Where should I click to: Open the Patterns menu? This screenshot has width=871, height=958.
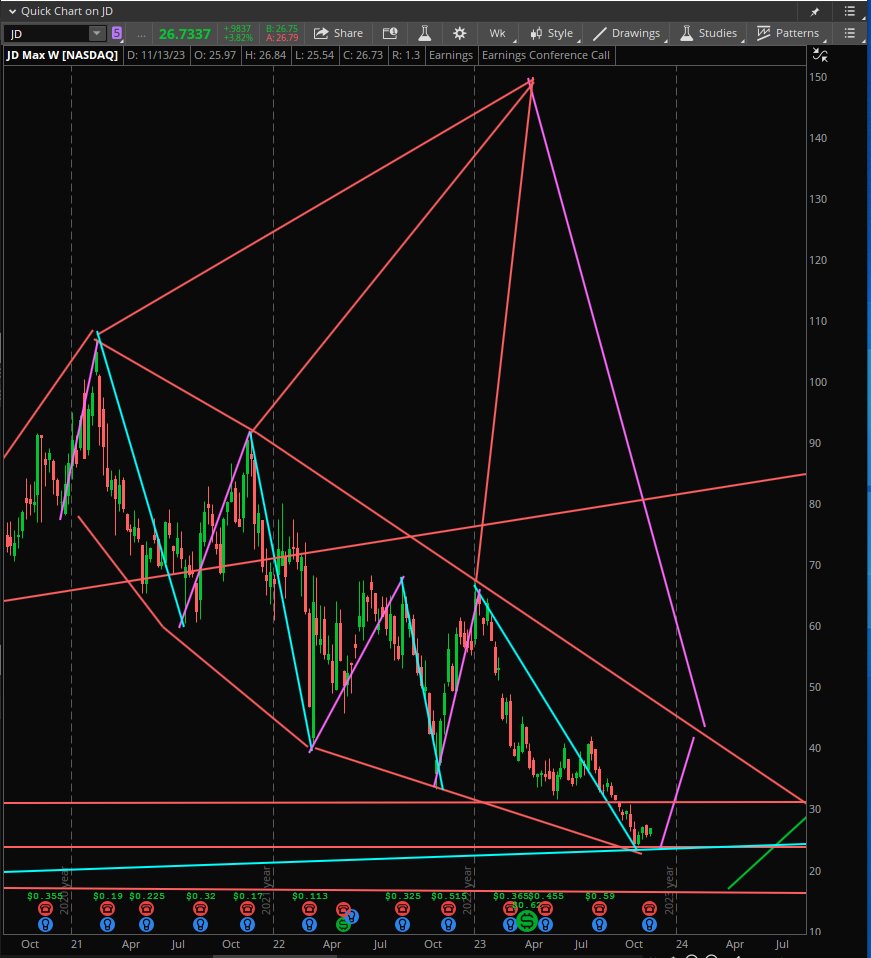pyautogui.click(x=788, y=33)
